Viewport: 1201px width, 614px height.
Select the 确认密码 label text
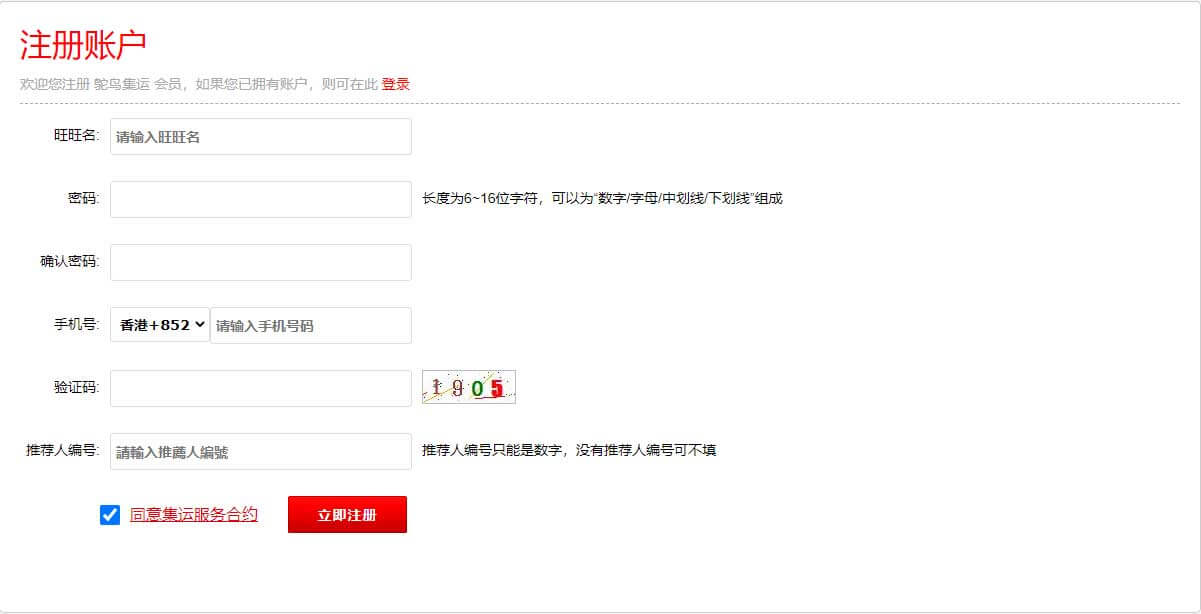point(70,261)
